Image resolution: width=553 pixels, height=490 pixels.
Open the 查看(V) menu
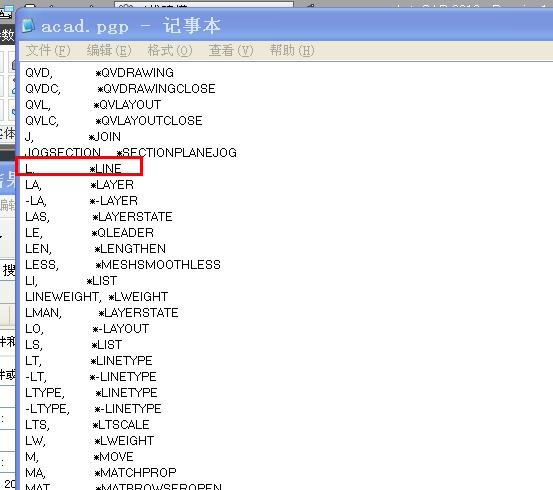click(231, 50)
